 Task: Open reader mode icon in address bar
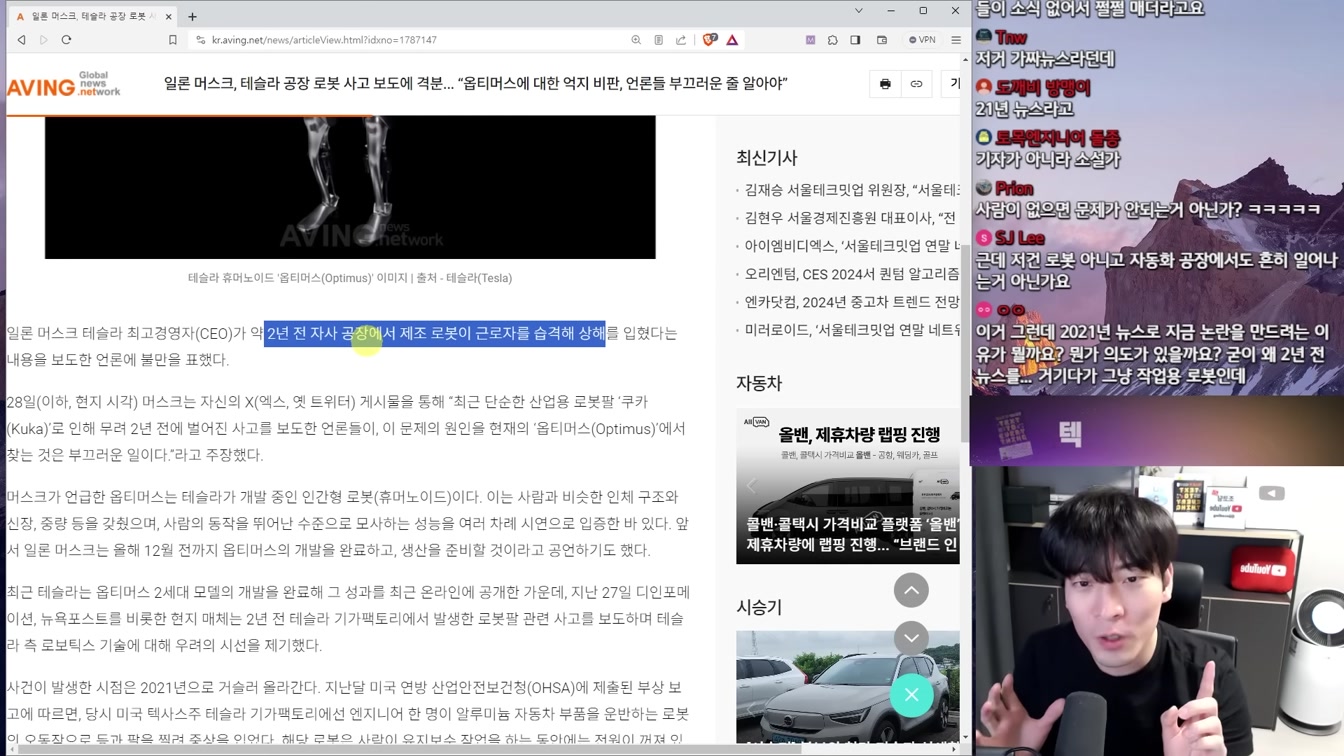coord(658,40)
